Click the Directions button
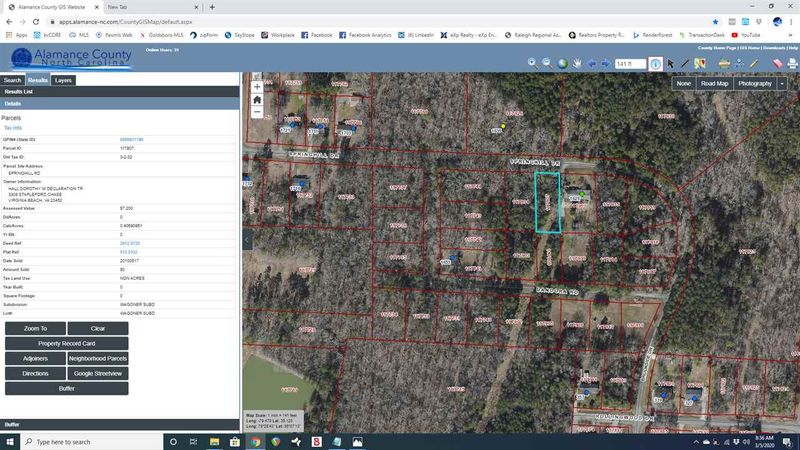The width and height of the screenshot is (800, 450). pos(35,373)
